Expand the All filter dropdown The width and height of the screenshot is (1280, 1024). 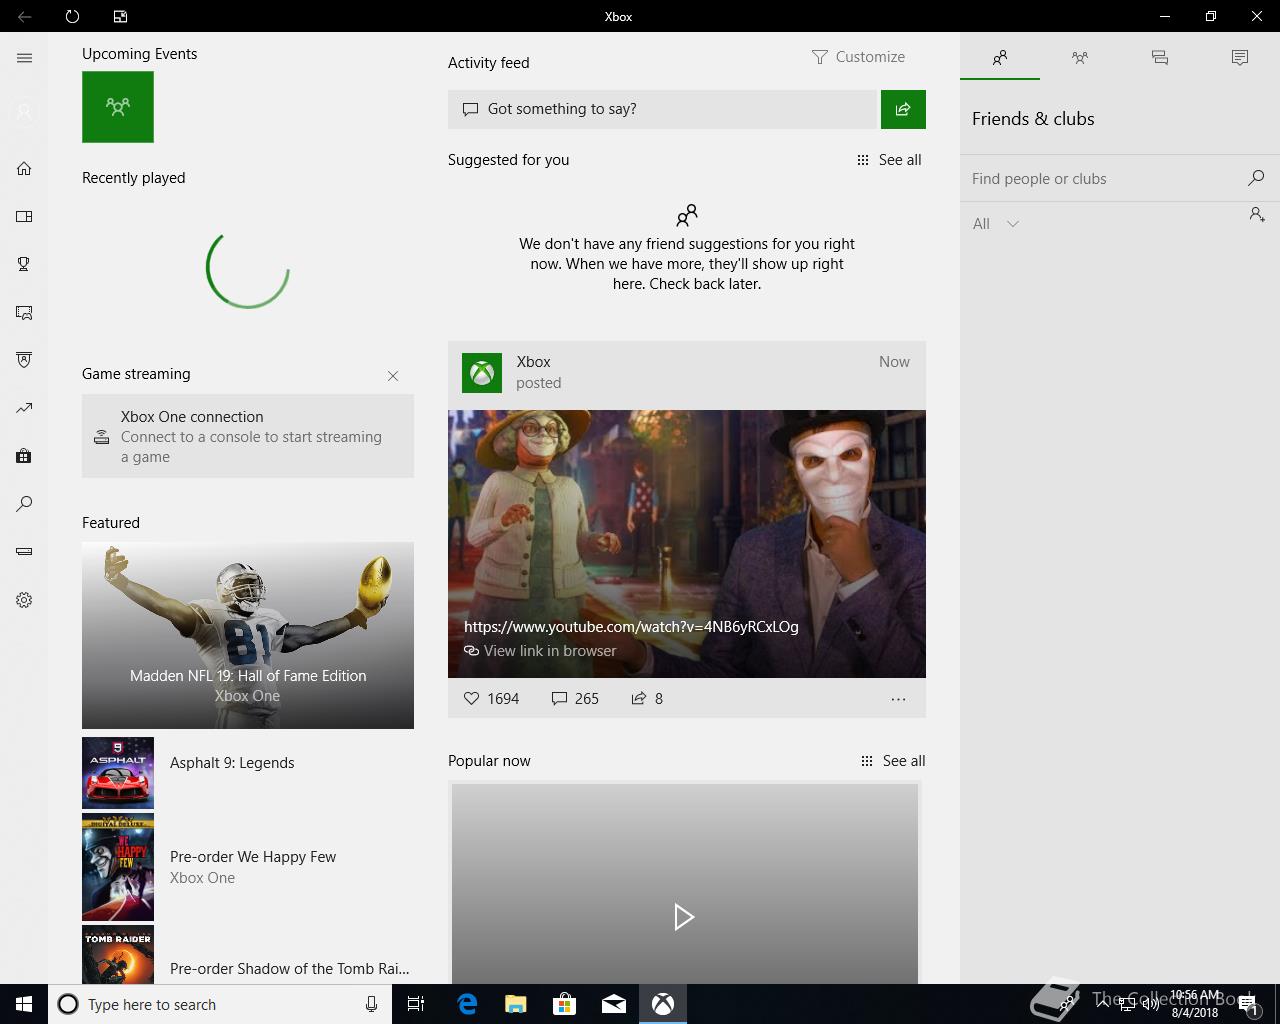[996, 224]
